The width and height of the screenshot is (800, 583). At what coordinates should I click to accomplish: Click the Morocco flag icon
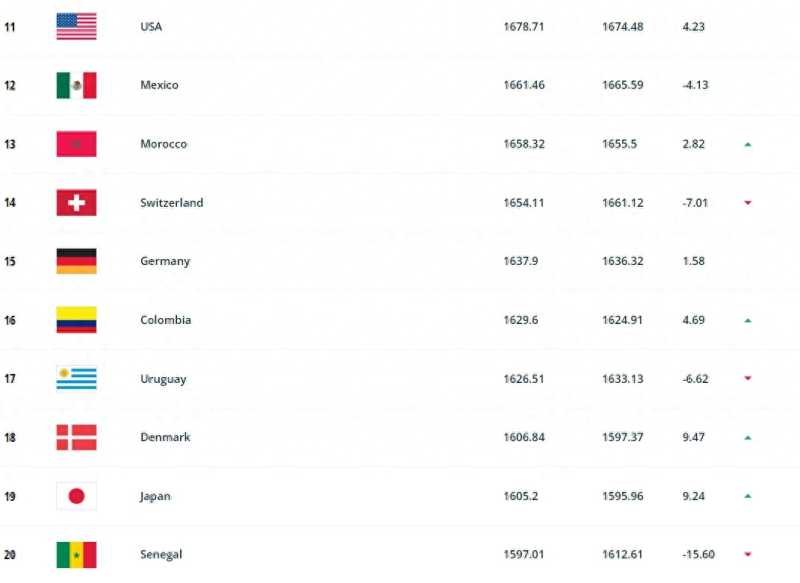pos(76,144)
